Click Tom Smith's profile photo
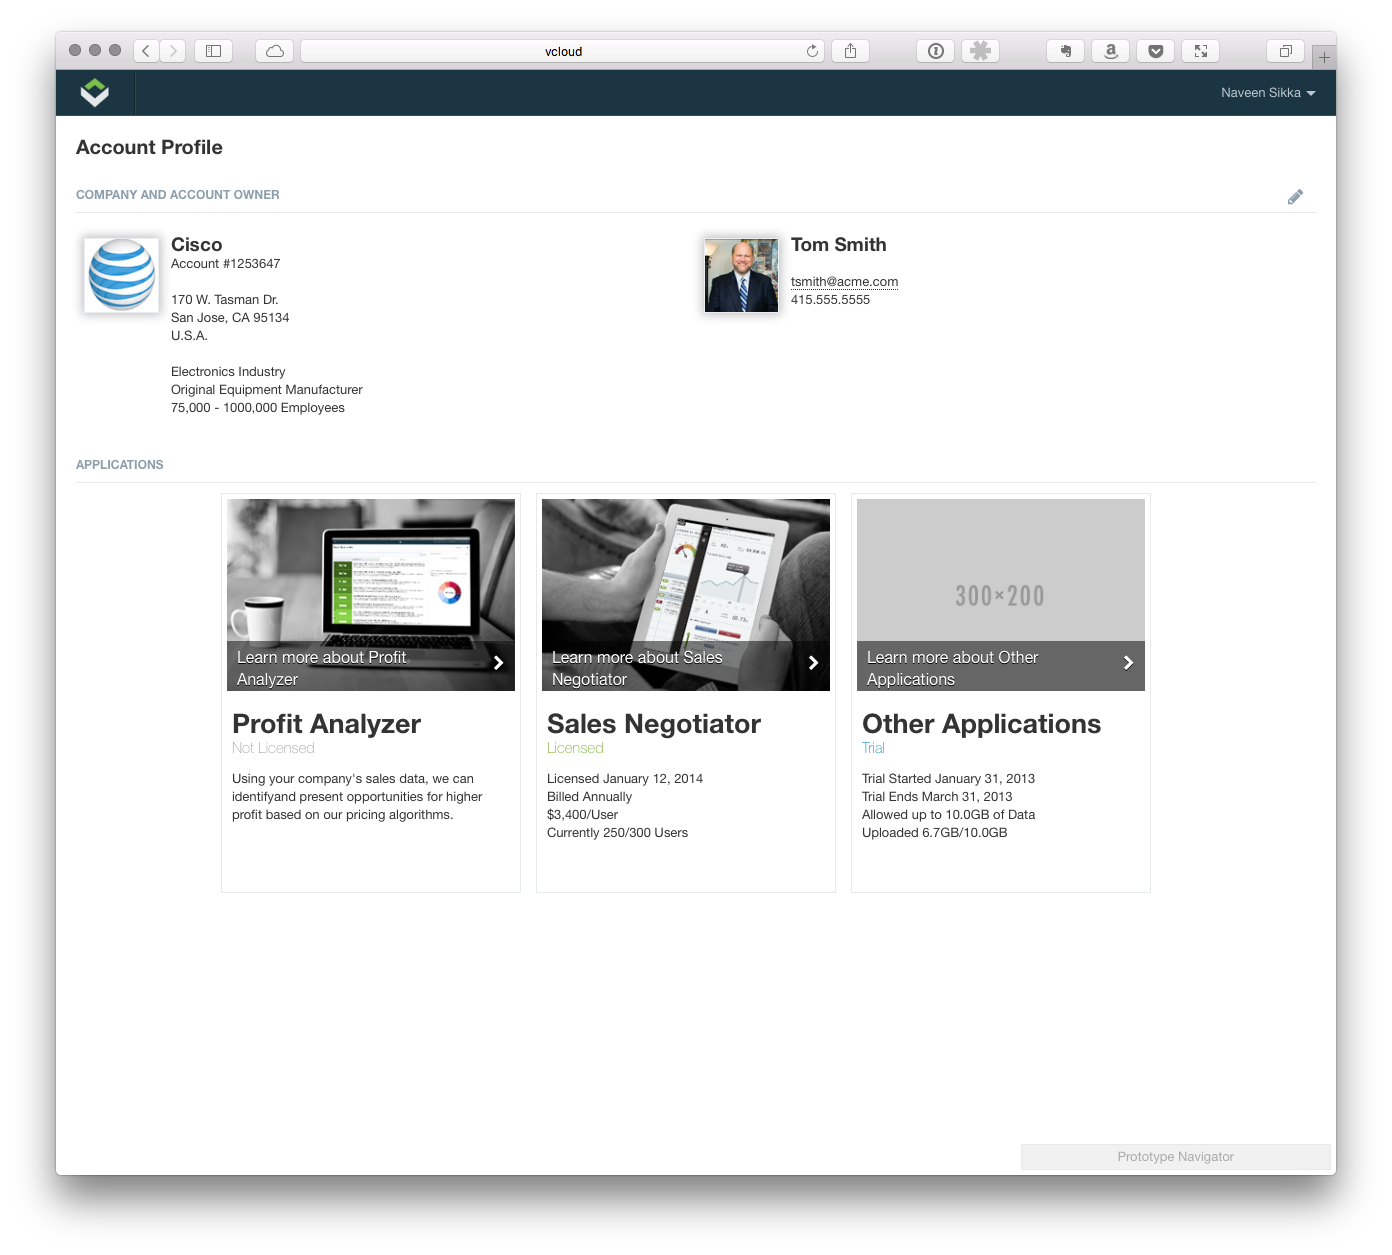The height and width of the screenshot is (1255, 1392). 741,276
